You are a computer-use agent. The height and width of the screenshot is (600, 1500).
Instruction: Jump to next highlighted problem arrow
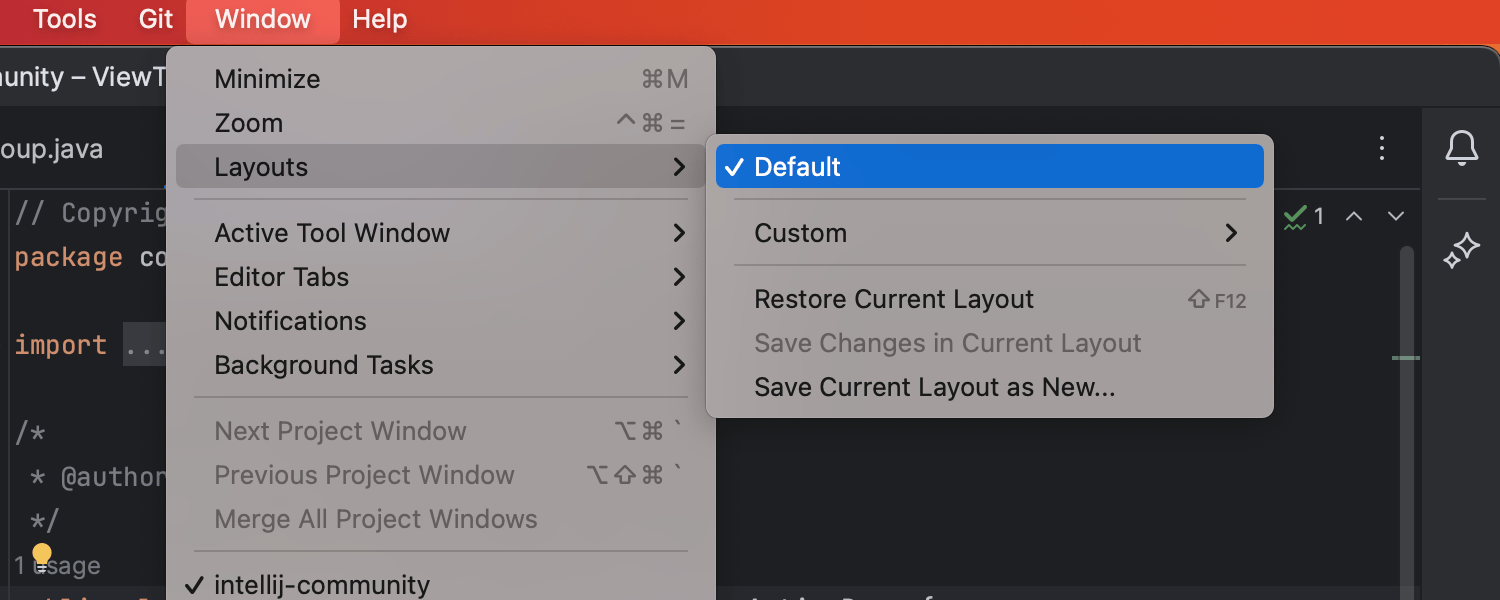(x=1395, y=216)
